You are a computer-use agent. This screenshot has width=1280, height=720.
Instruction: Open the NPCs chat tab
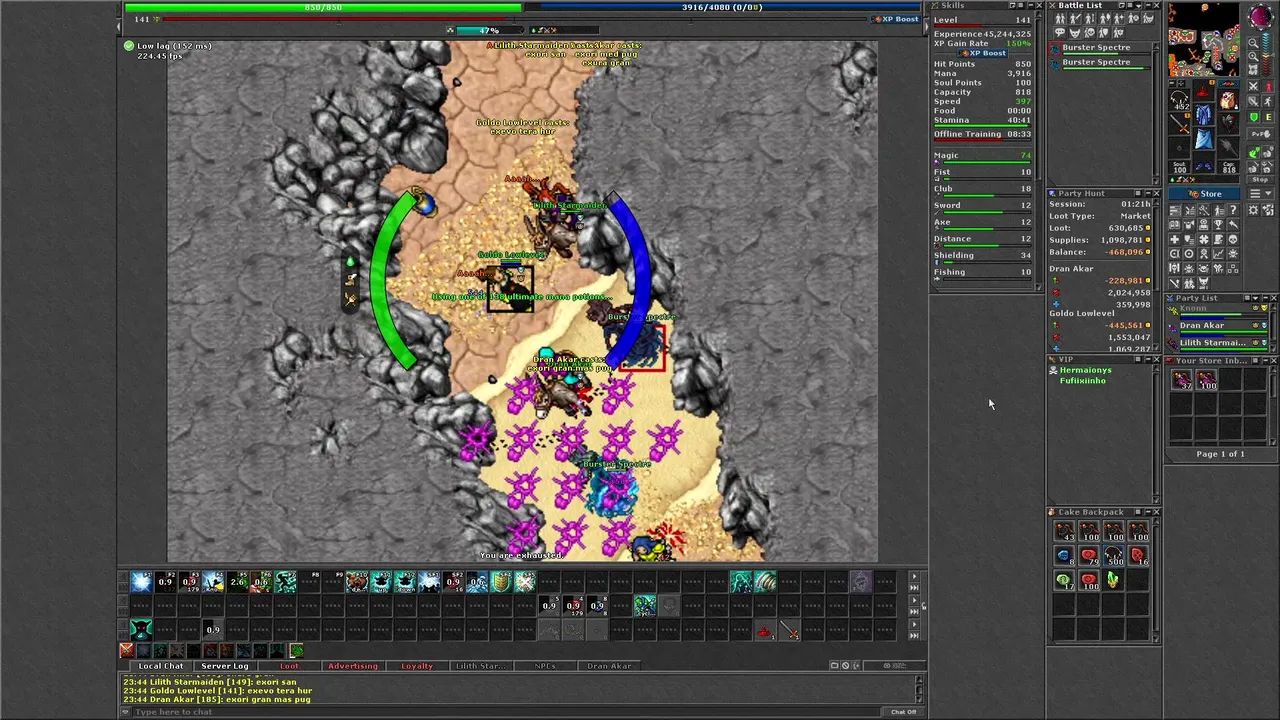pyautogui.click(x=545, y=666)
